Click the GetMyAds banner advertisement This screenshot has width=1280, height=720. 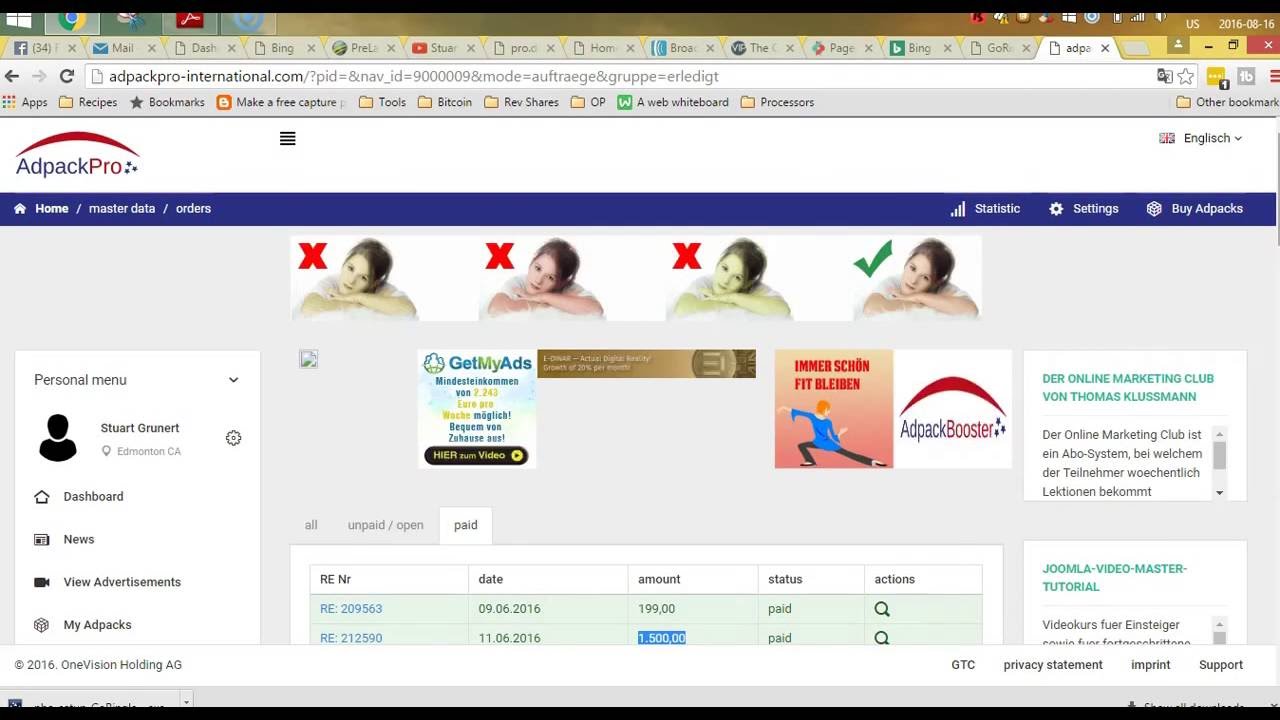tap(477, 409)
